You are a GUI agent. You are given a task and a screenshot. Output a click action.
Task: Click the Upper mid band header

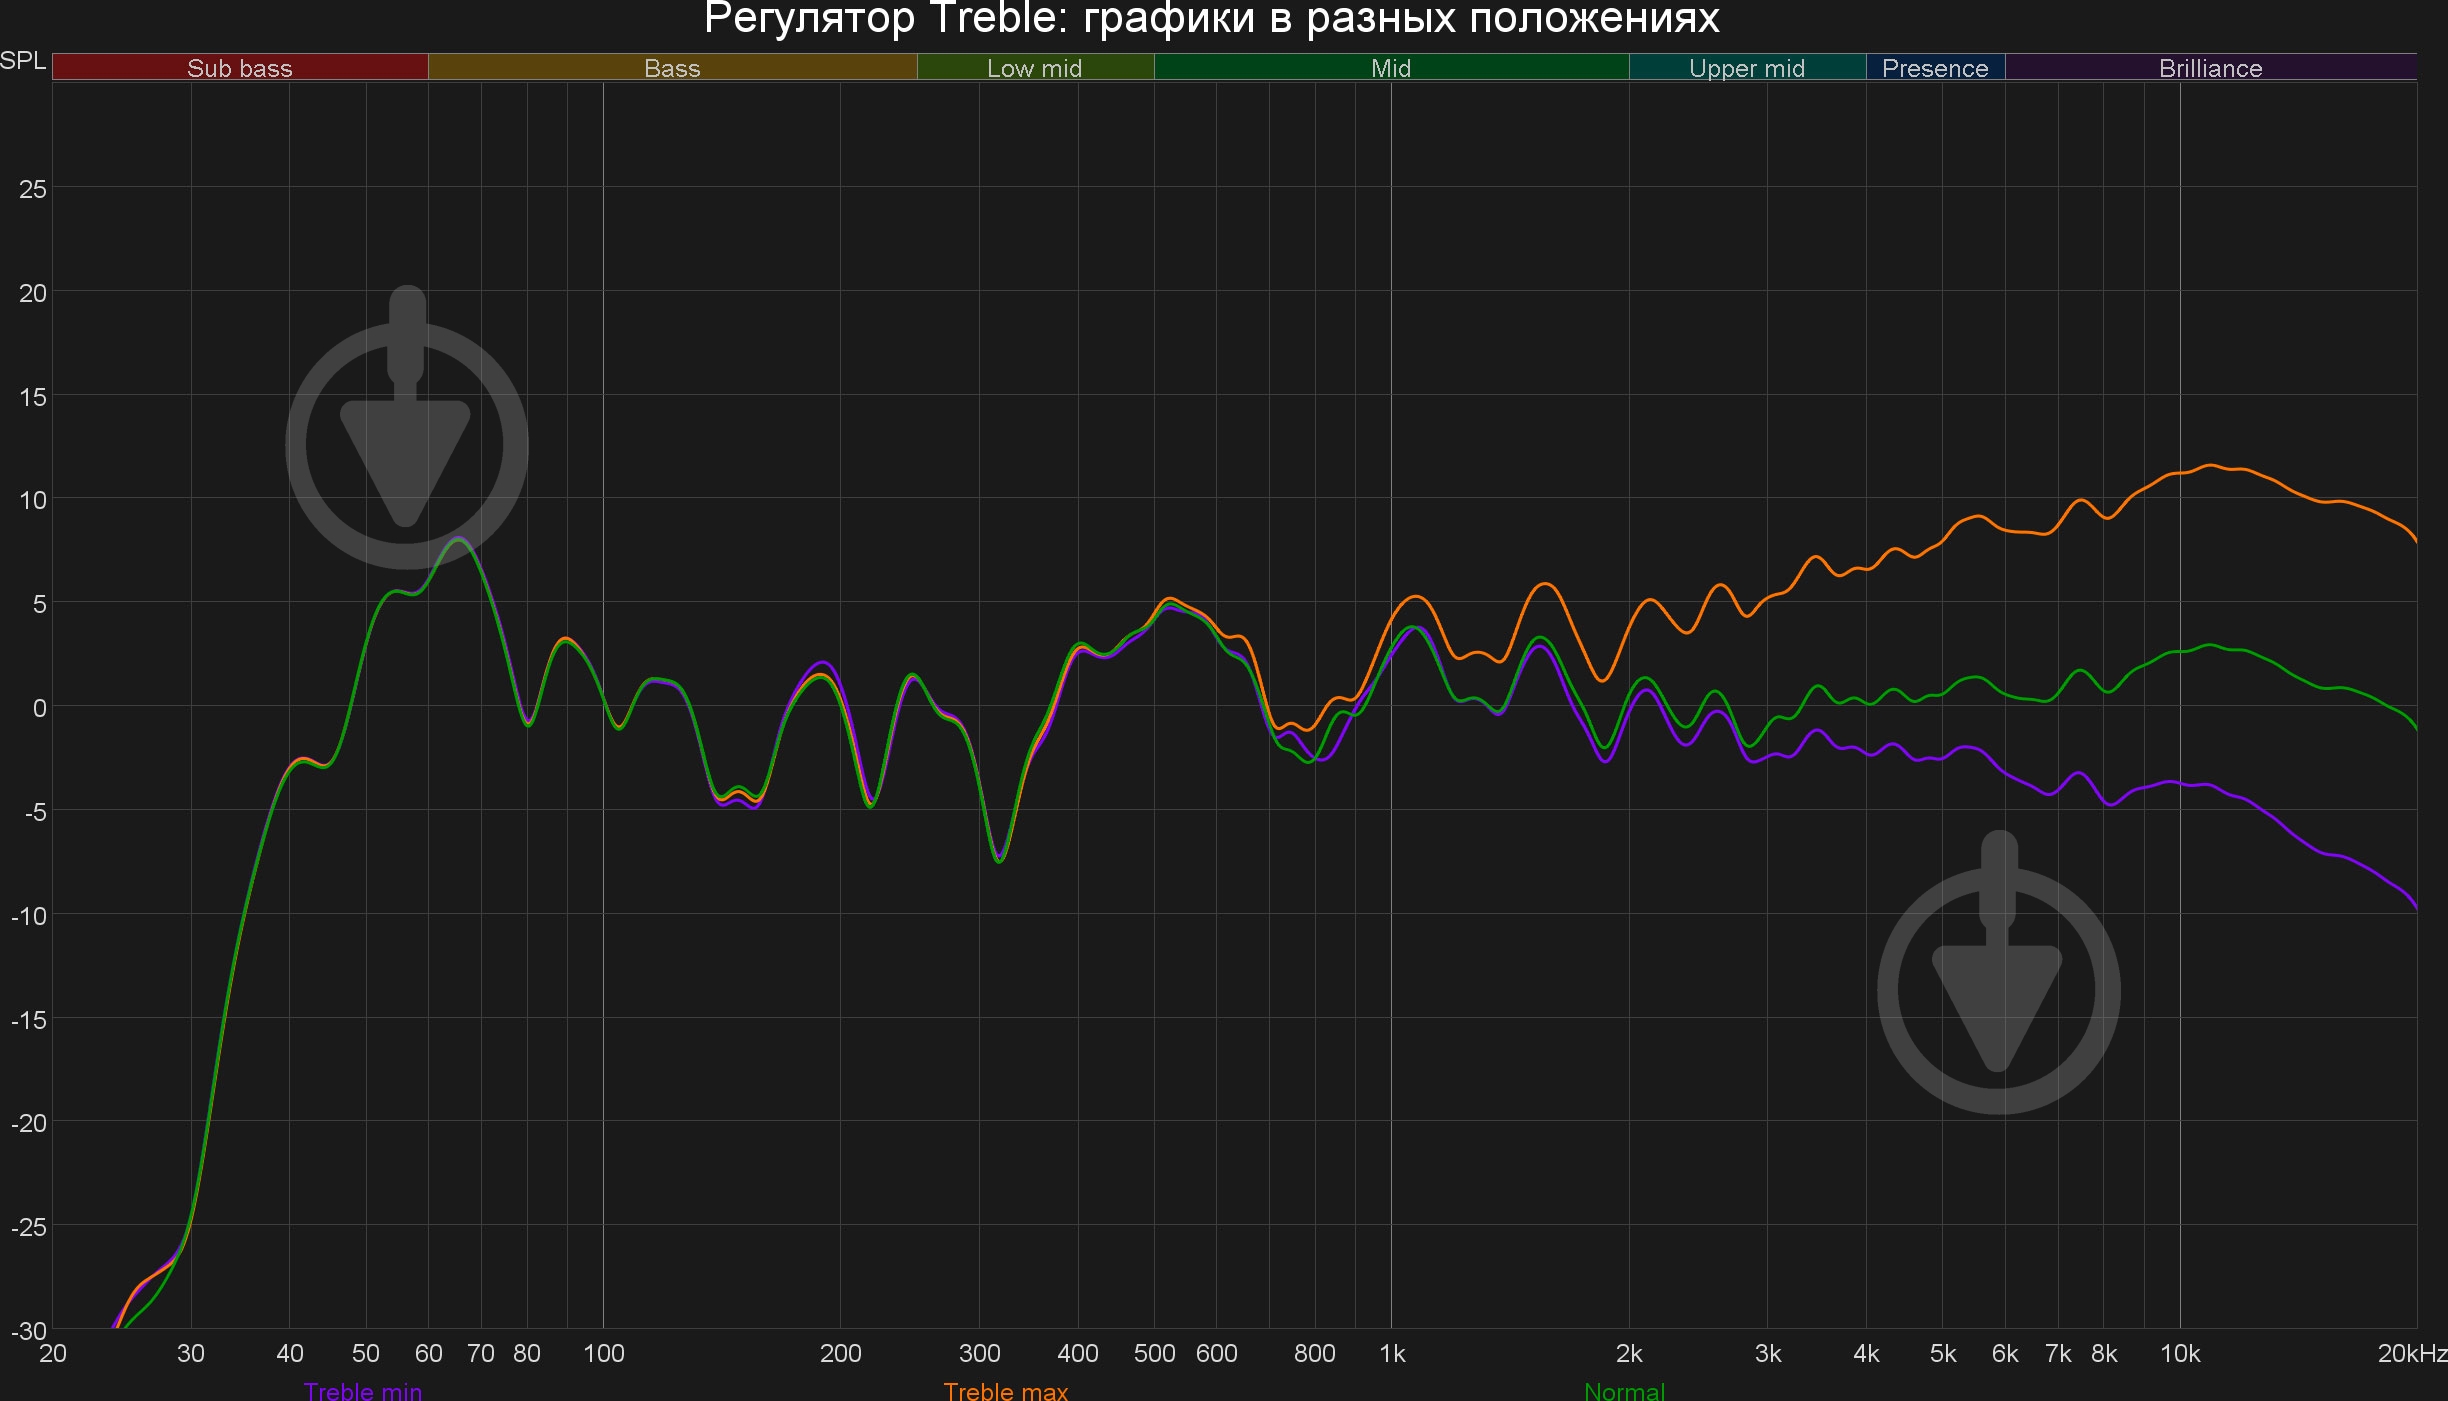(x=1747, y=68)
